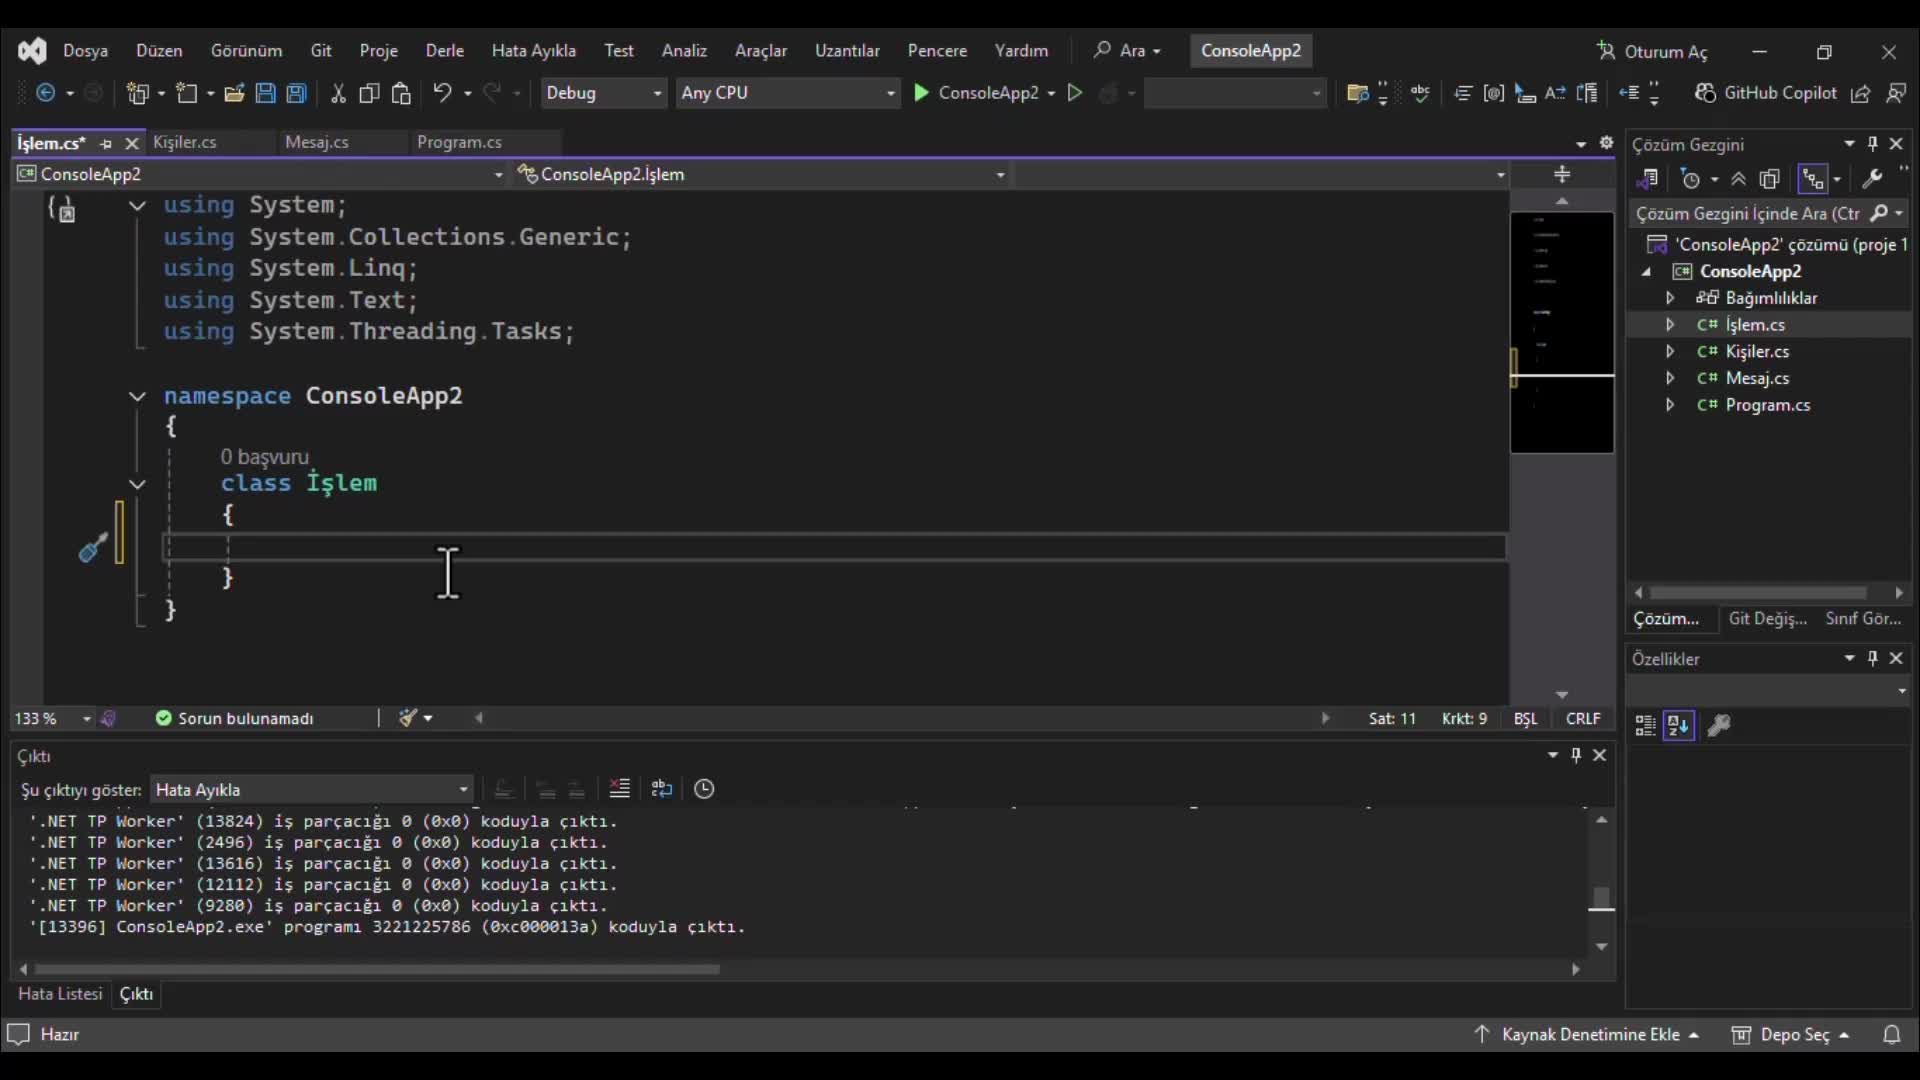Click Start Without Debugging outline play icon
The width and height of the screenshot is (1920, 1080).
[1075, 93]
